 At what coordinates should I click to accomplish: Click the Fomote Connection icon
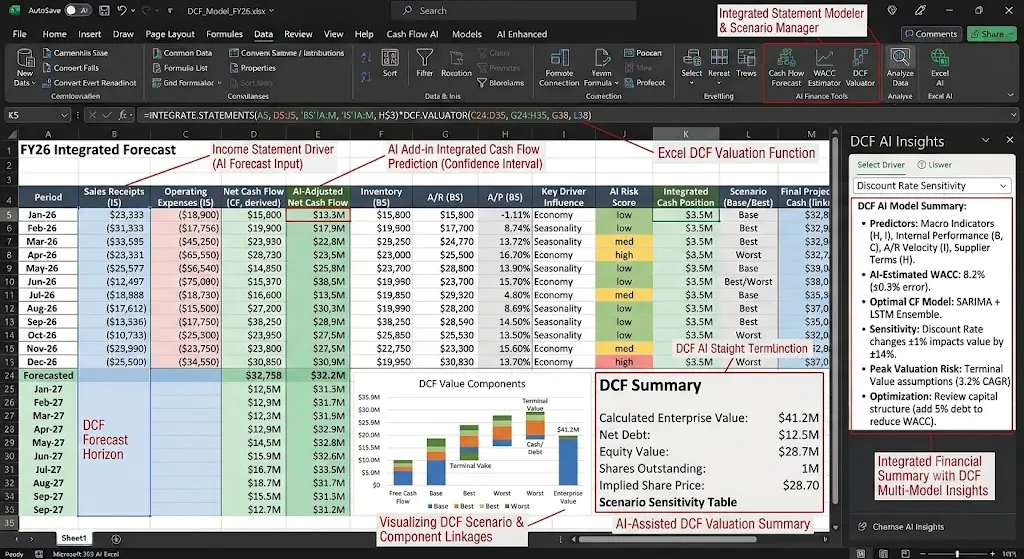click(x=559, y=67)
